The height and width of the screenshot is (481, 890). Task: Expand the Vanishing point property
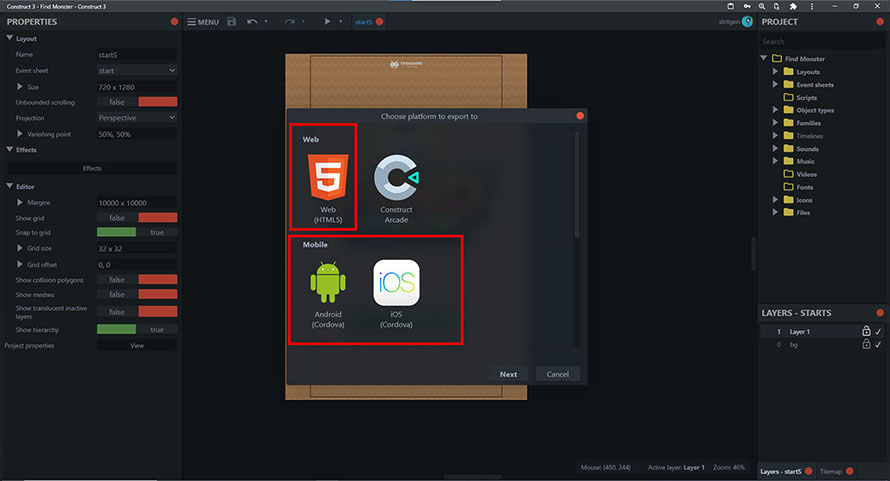pyautogui.click(x=20, y=134)
